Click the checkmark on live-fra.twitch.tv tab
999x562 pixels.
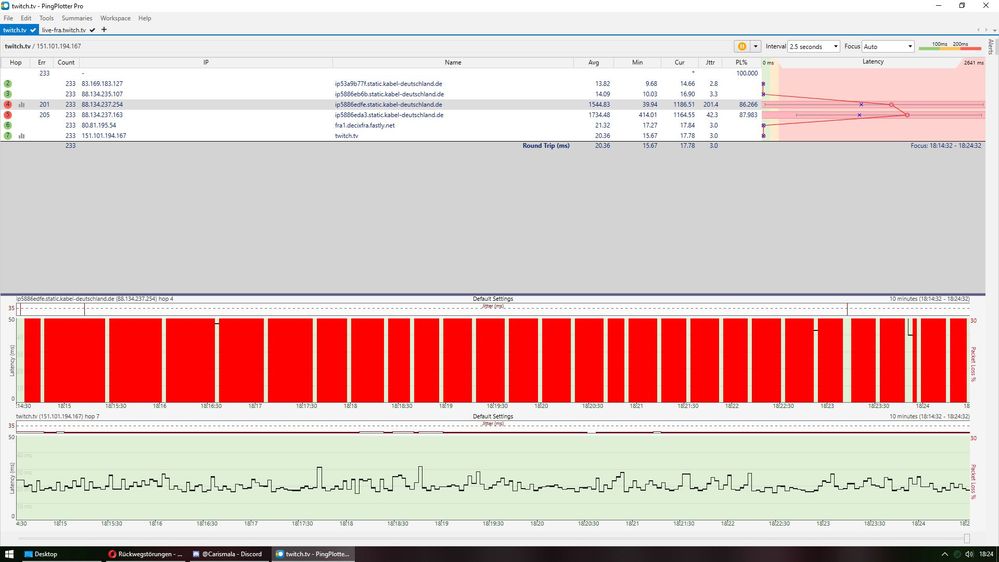(x=92, y=30)
